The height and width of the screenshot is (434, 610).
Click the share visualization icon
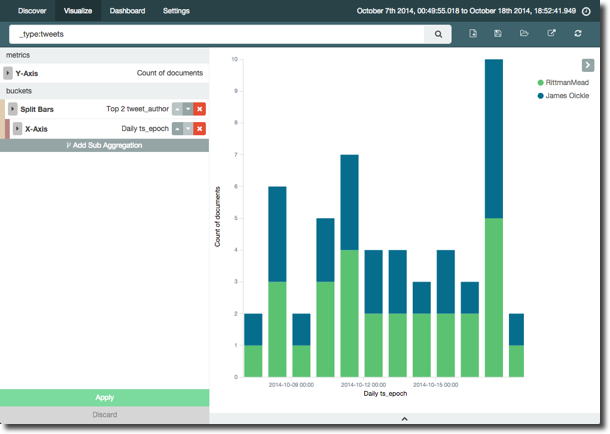point(551,34)
